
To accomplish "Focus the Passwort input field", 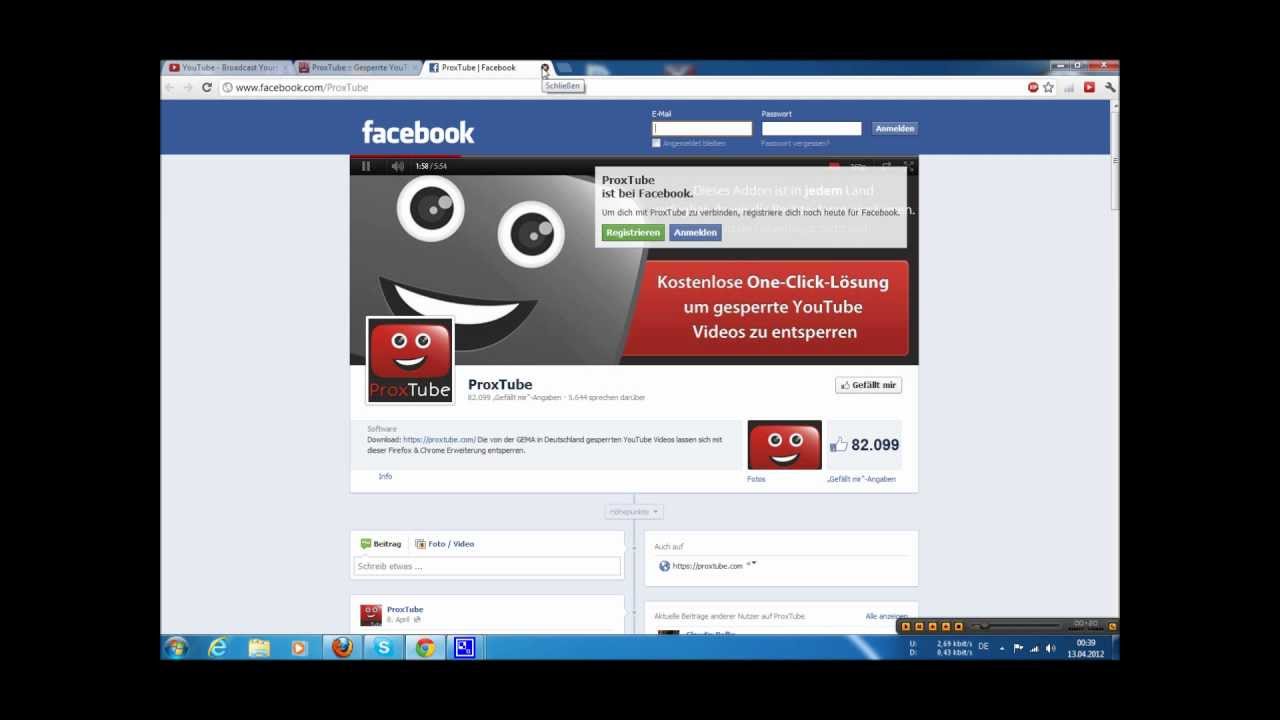I will click(811, 128).
